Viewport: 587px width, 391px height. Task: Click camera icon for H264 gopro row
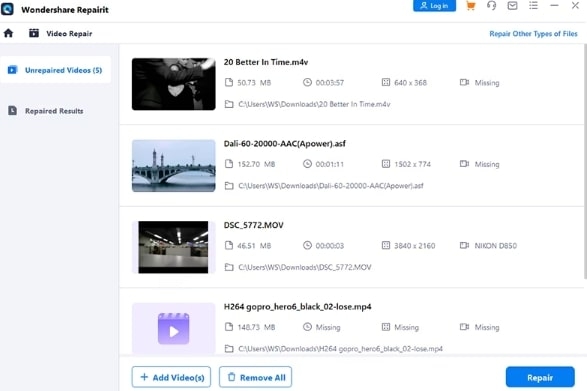[x=464, y=327]
